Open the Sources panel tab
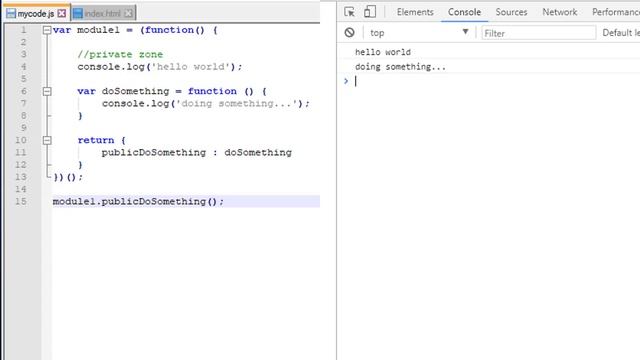This screenshot has height=360, width=640. (x=511, y=12)
